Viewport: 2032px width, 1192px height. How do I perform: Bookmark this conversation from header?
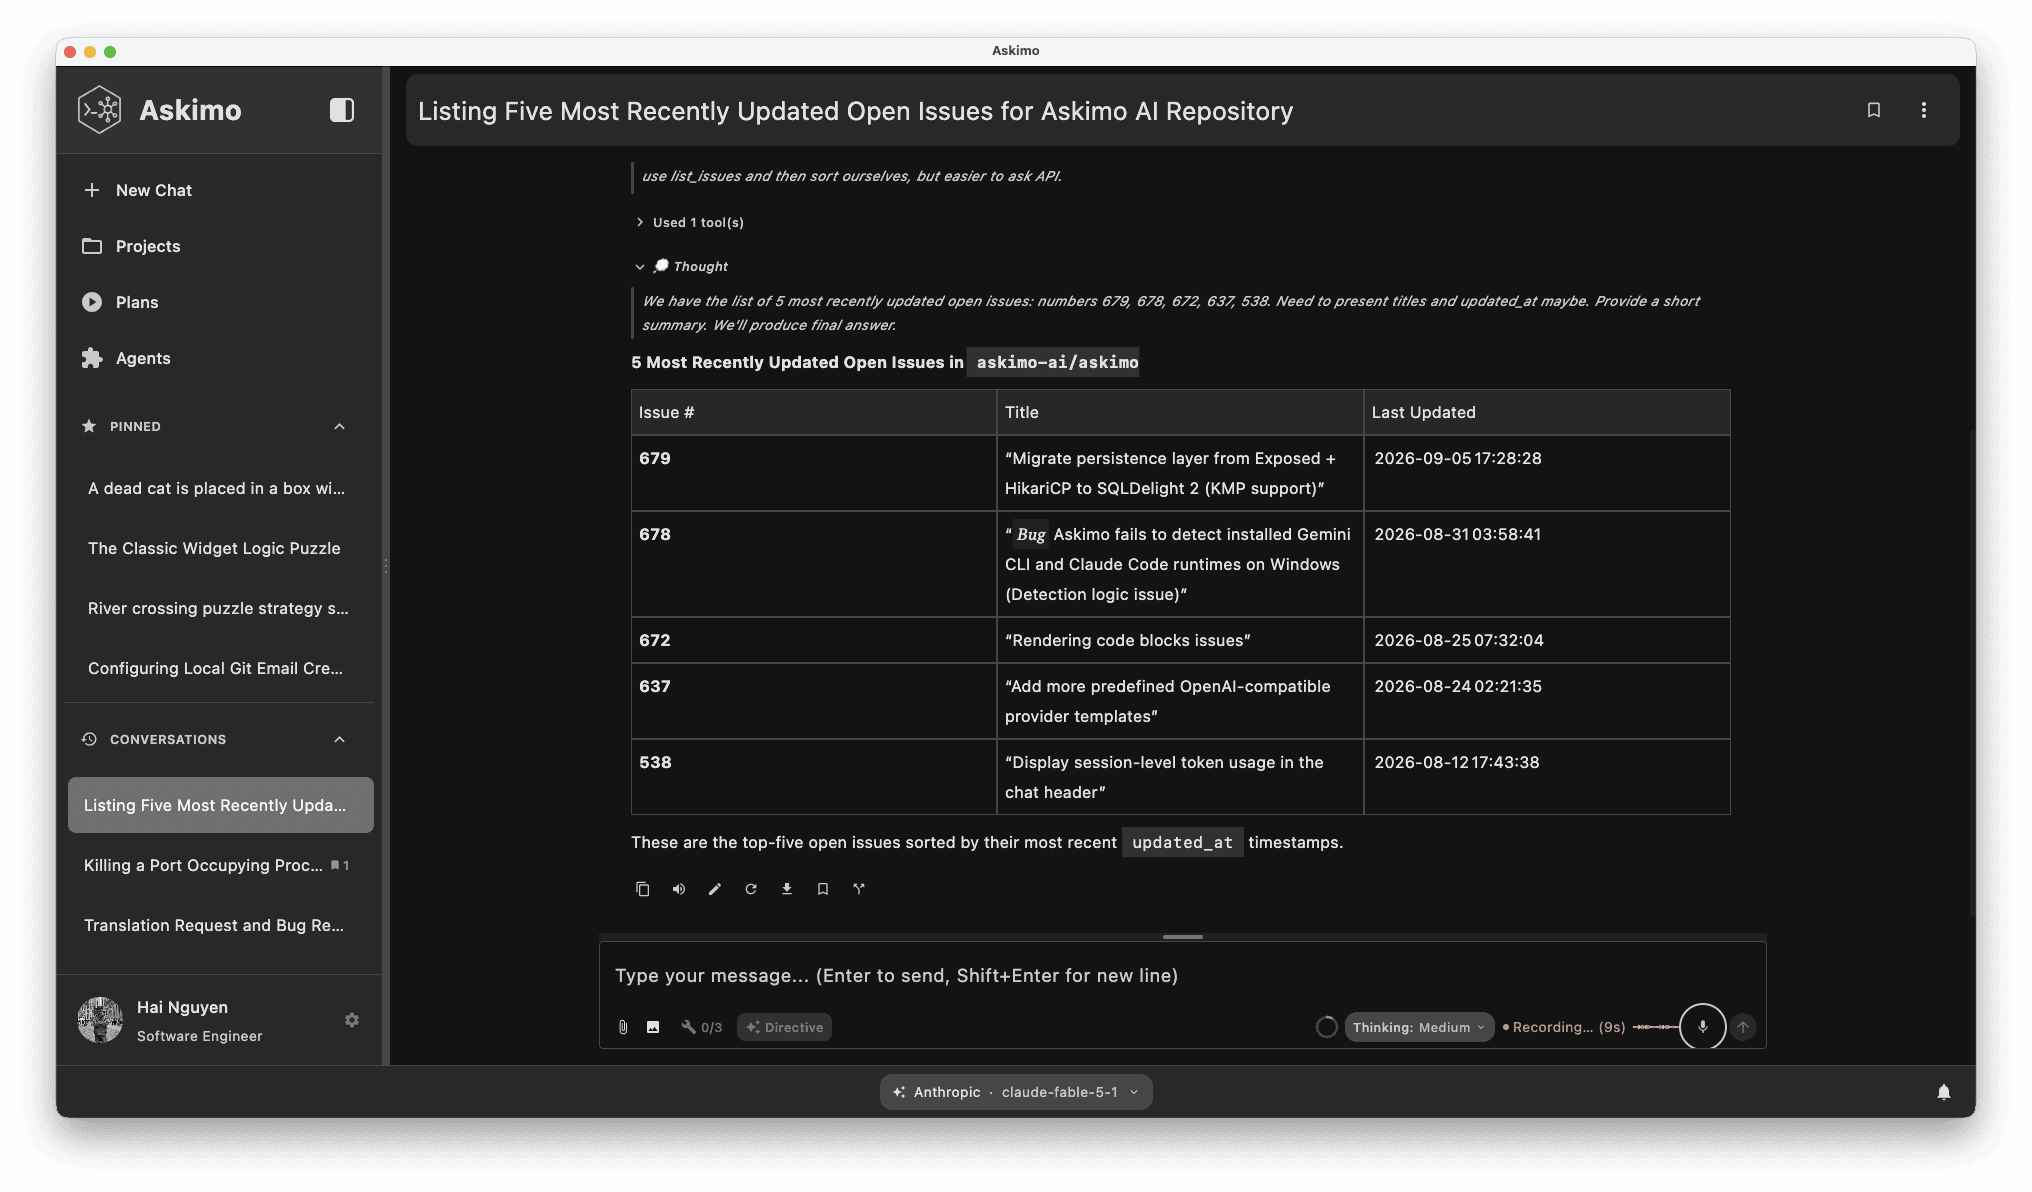click(x=1874, y=110)
